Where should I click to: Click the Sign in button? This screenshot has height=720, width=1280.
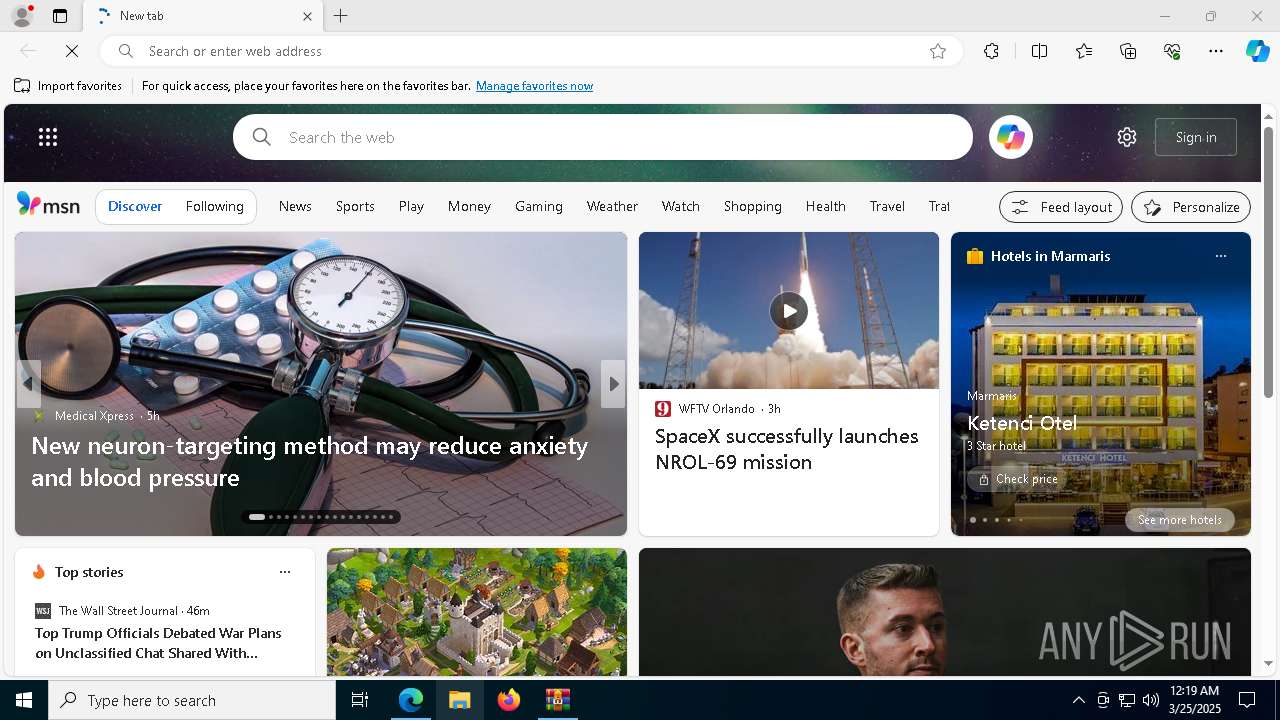1196,137
